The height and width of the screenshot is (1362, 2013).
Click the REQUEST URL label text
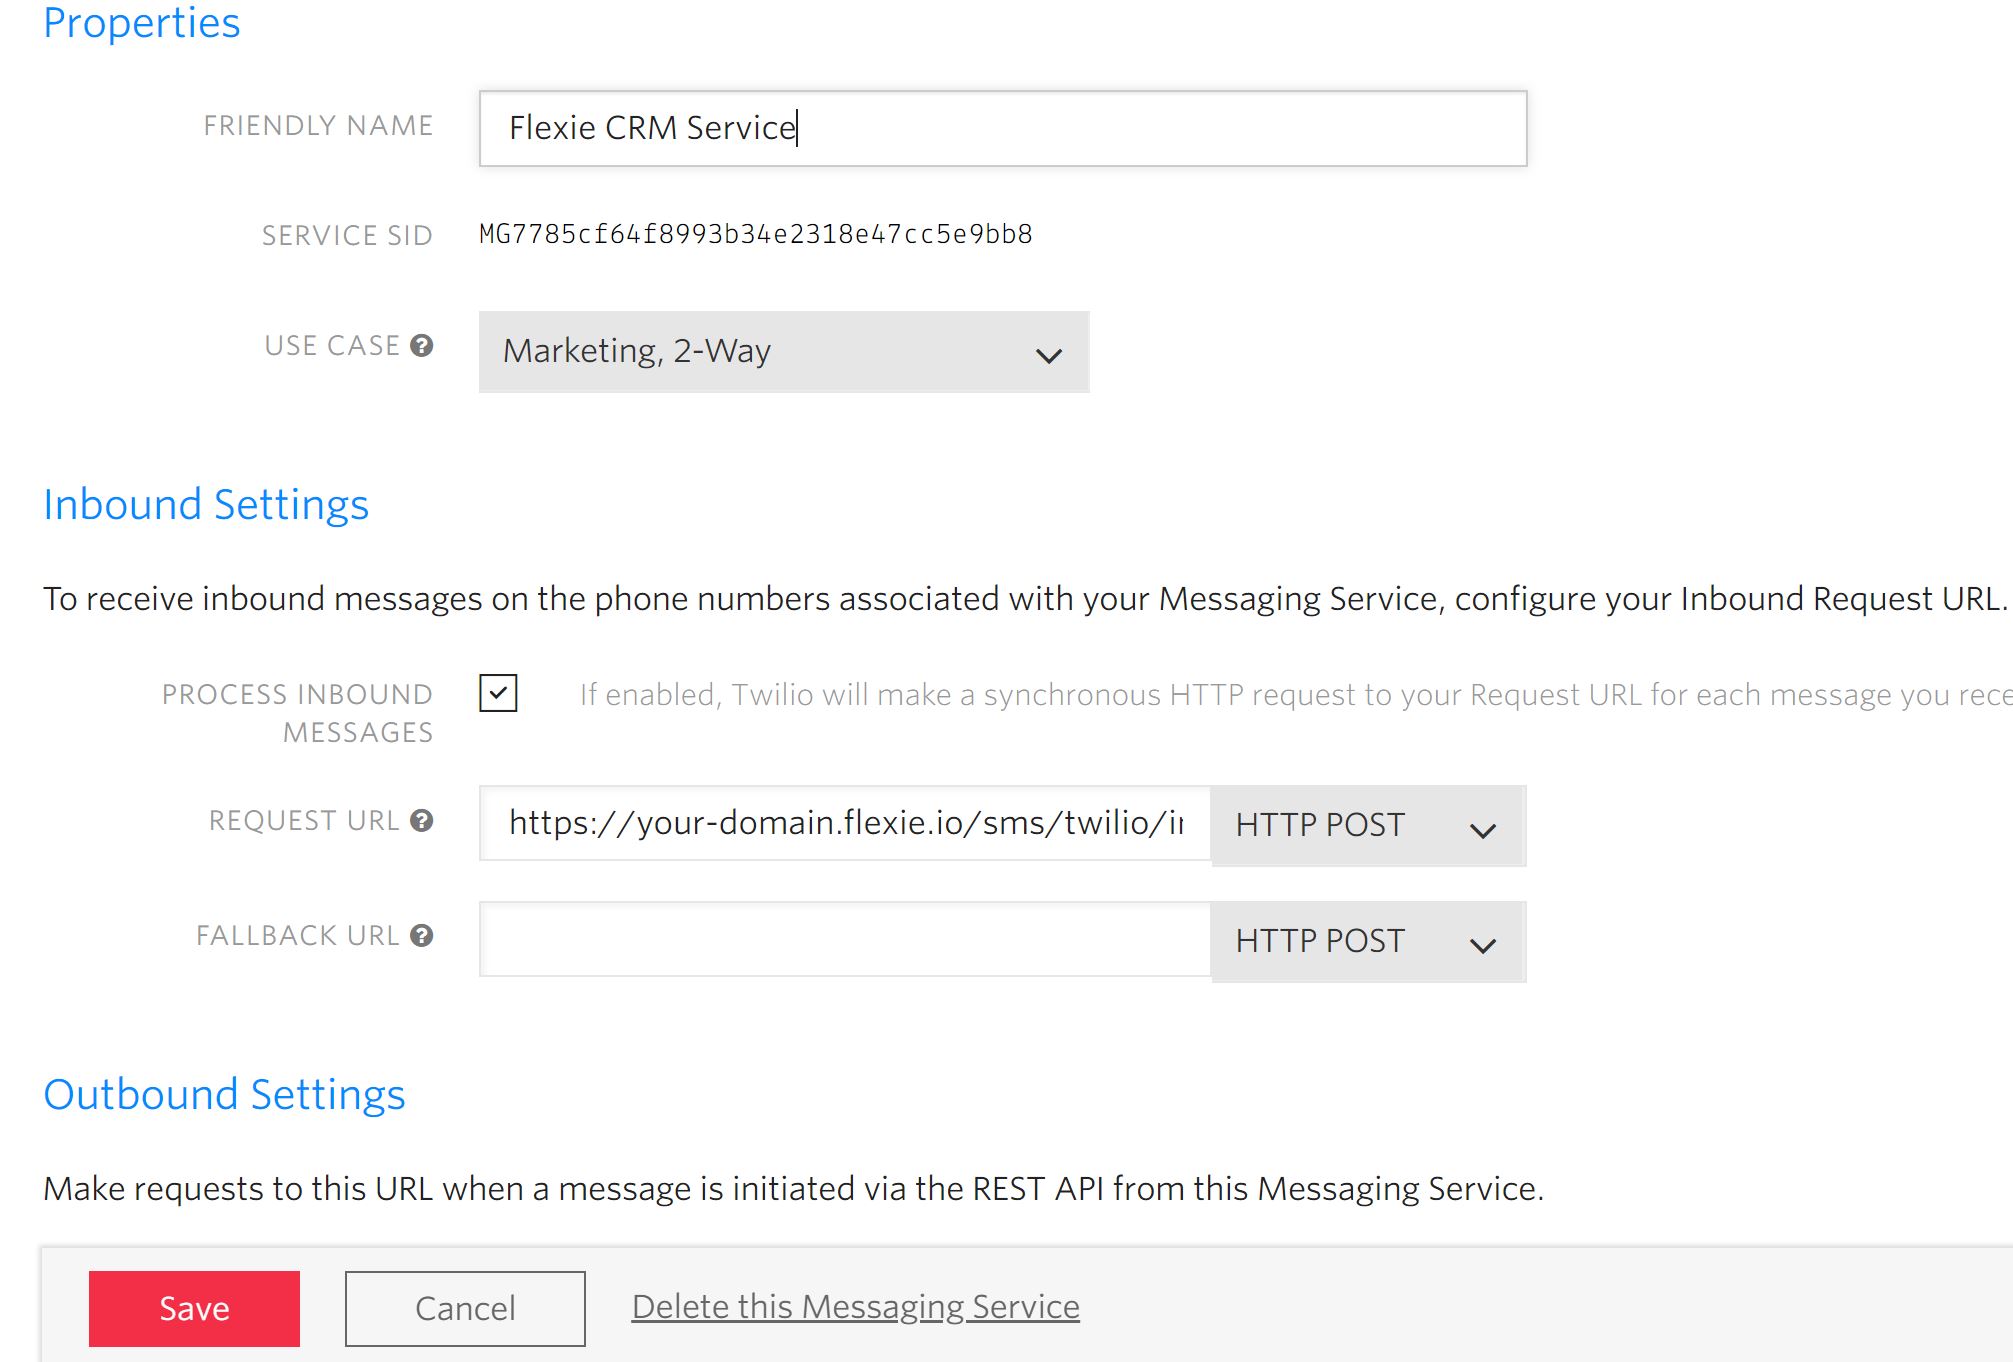[304, 820]
